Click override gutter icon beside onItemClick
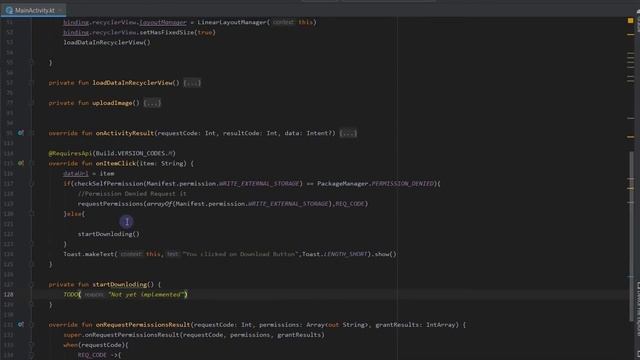Screen dimensions: 640x360 (x=20, y=163)
